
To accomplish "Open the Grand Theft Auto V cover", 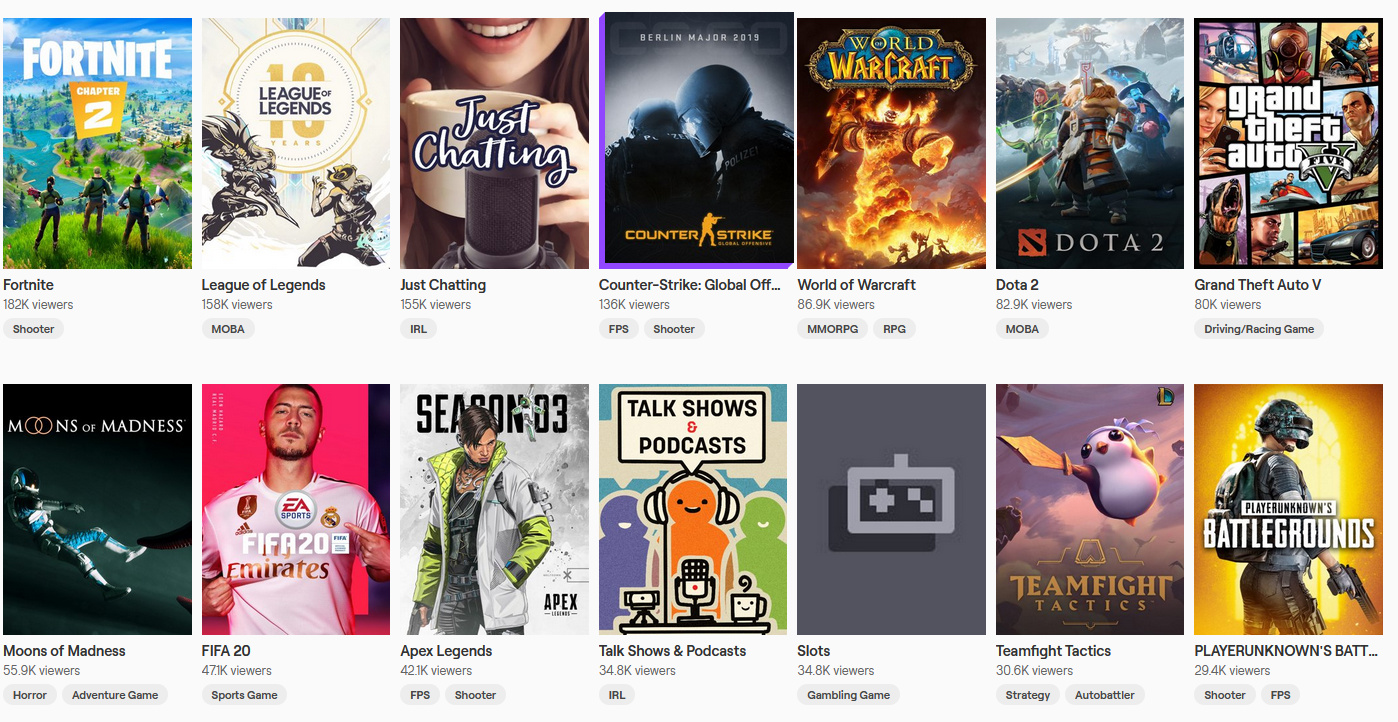I will pyautogui.click(x=1288, y=143).
